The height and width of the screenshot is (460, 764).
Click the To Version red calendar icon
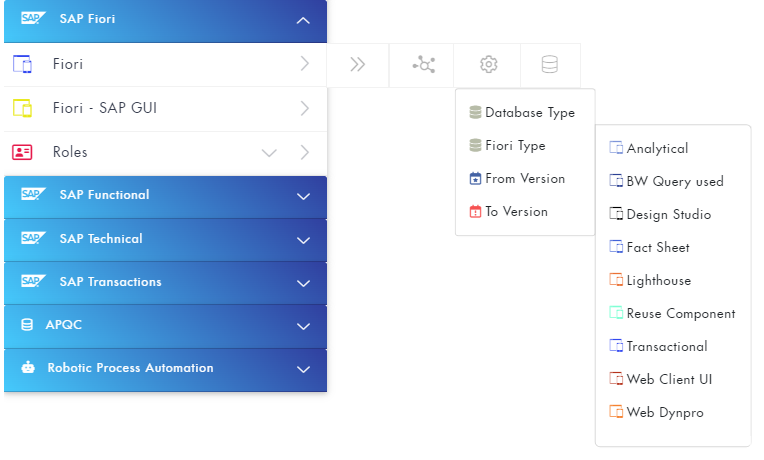475,211
